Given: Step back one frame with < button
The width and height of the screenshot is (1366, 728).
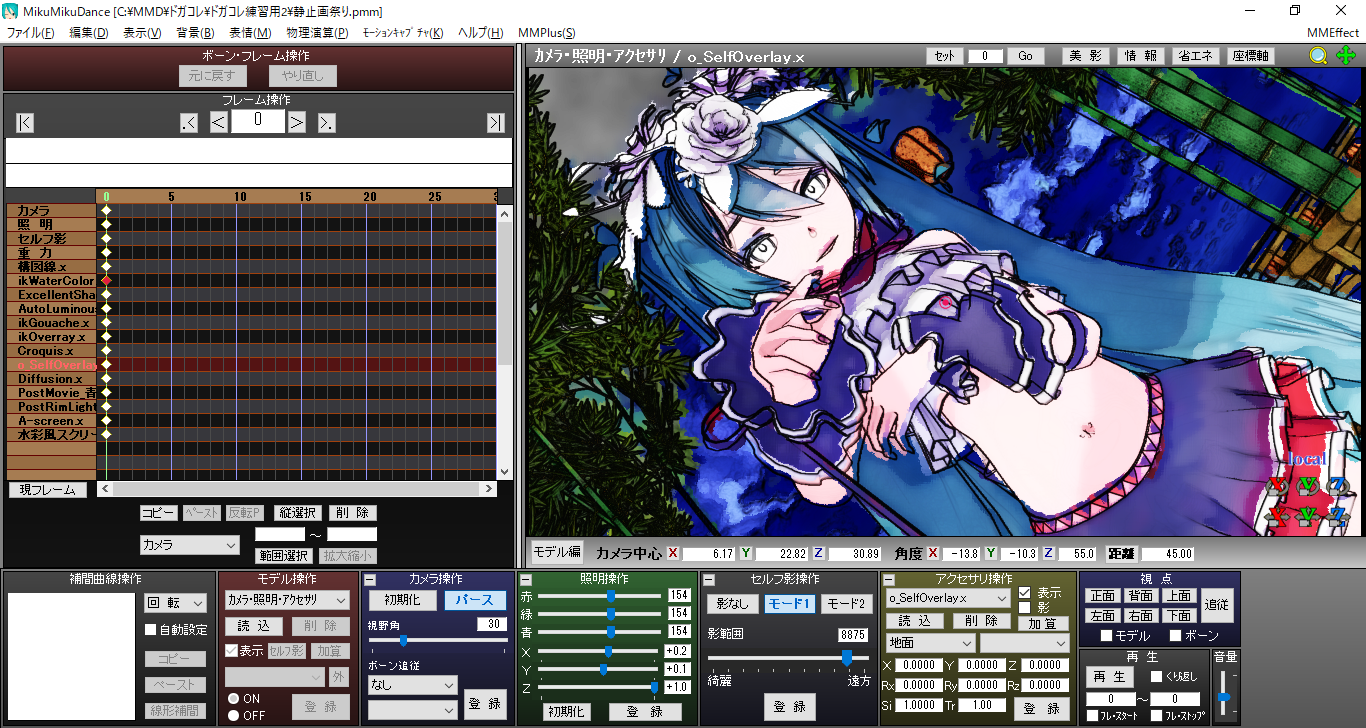Looking at the screenshot, I should pyautogui.click(x=219, y=123).
